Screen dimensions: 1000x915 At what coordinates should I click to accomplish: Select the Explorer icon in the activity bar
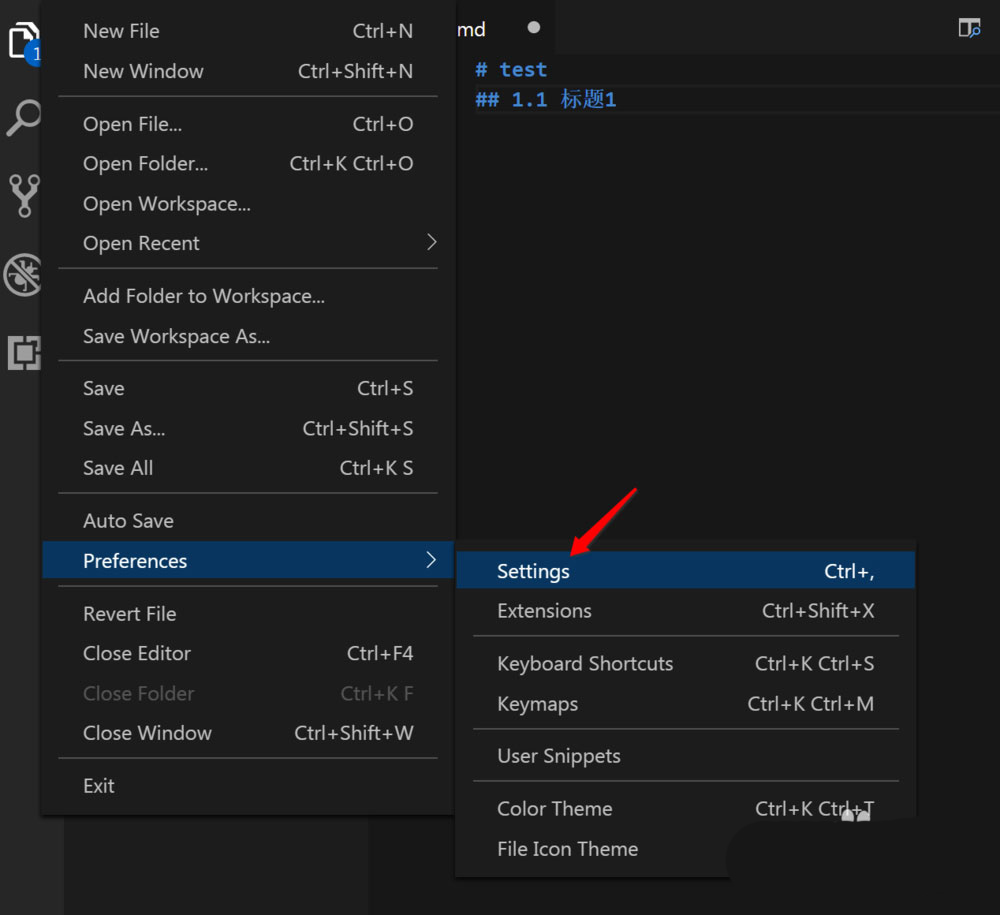[x=22, y=40]
